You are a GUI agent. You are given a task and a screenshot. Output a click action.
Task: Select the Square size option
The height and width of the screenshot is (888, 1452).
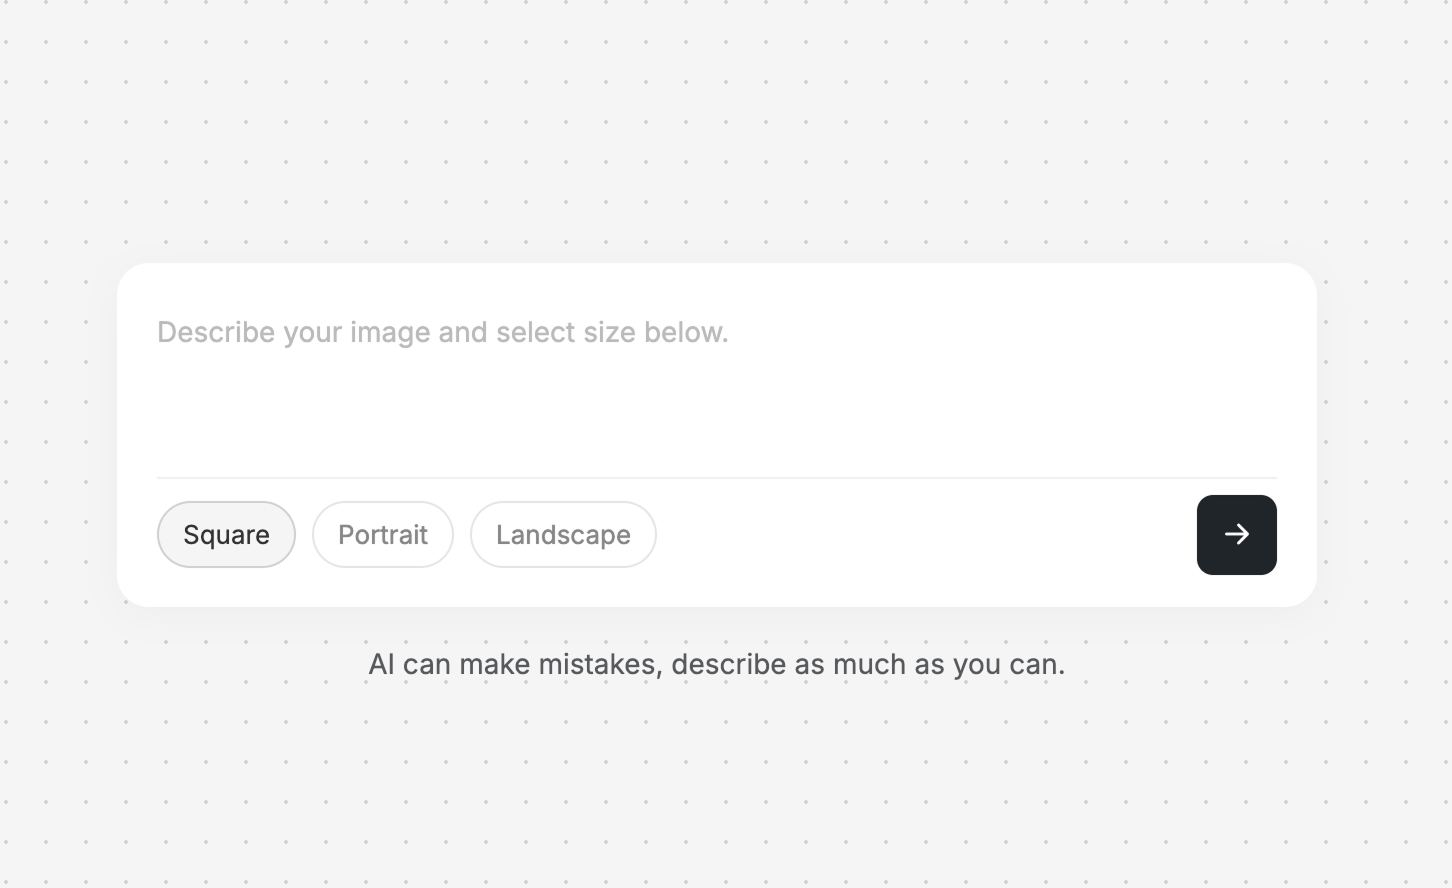click(226, 535)
